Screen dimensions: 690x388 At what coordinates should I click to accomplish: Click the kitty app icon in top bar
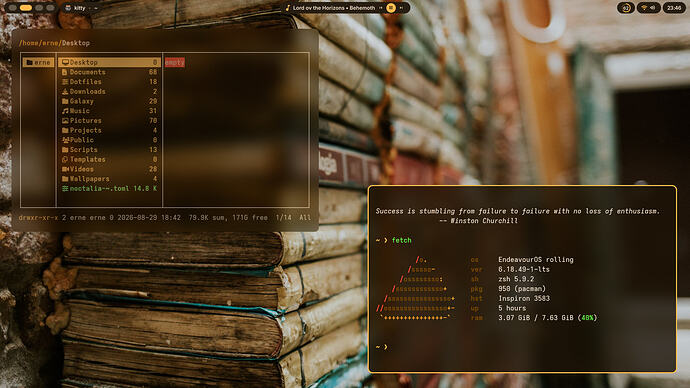68,8
